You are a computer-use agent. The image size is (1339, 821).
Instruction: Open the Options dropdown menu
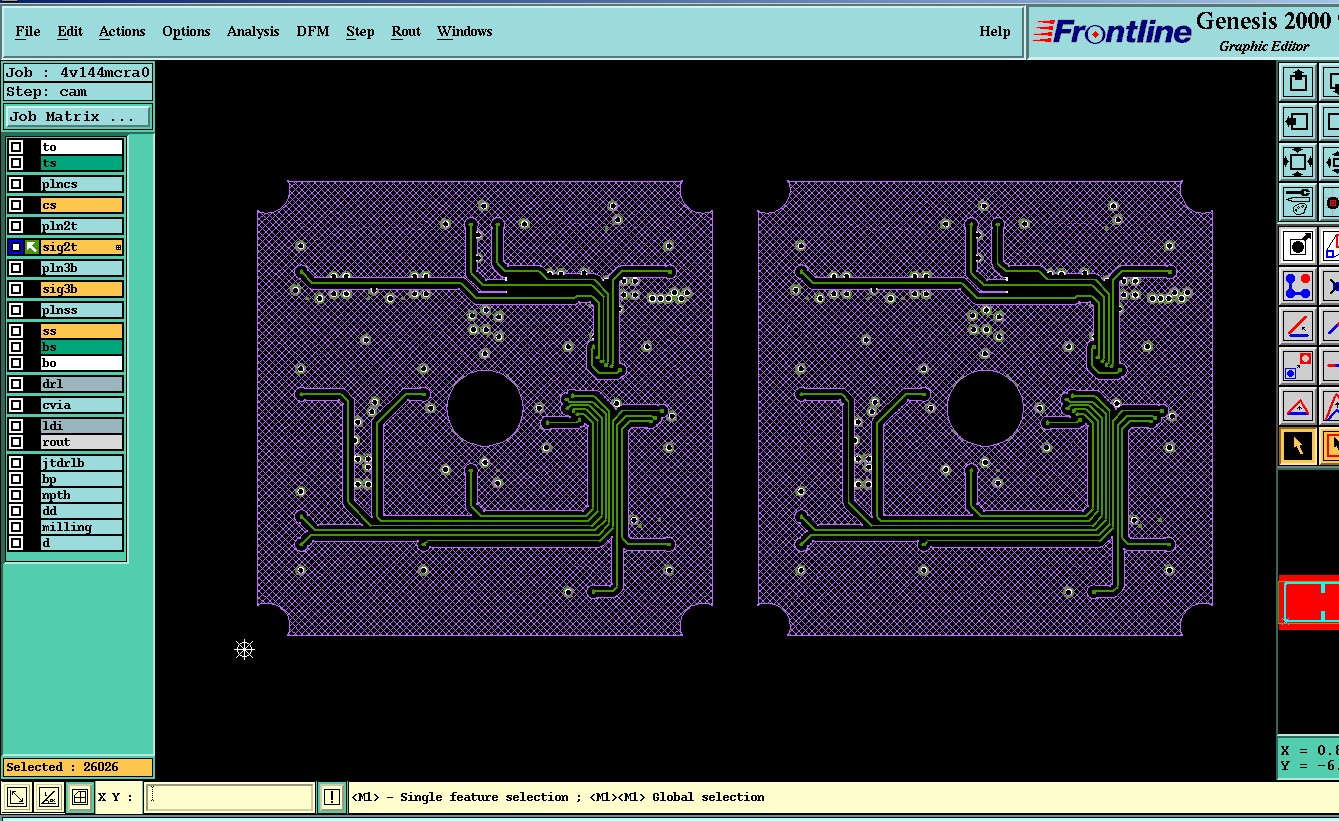click(x=186, y=31)
